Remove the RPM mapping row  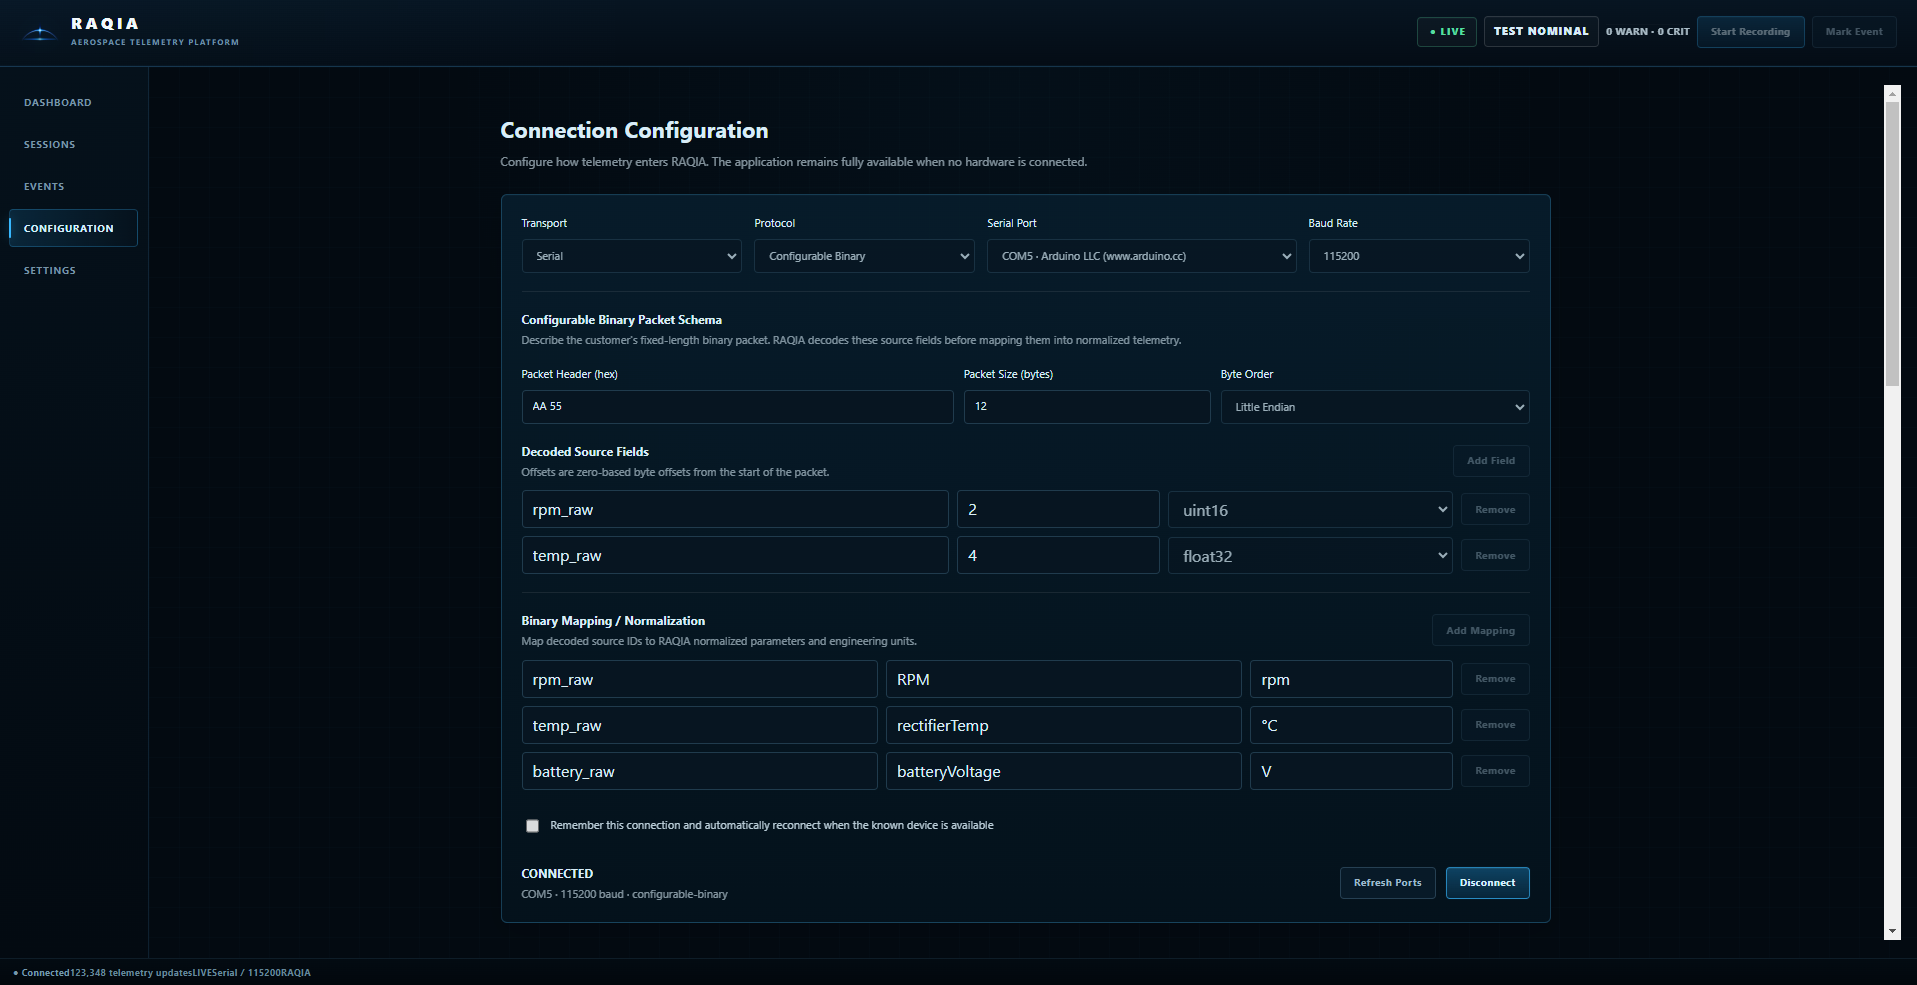click(1495, 679)
